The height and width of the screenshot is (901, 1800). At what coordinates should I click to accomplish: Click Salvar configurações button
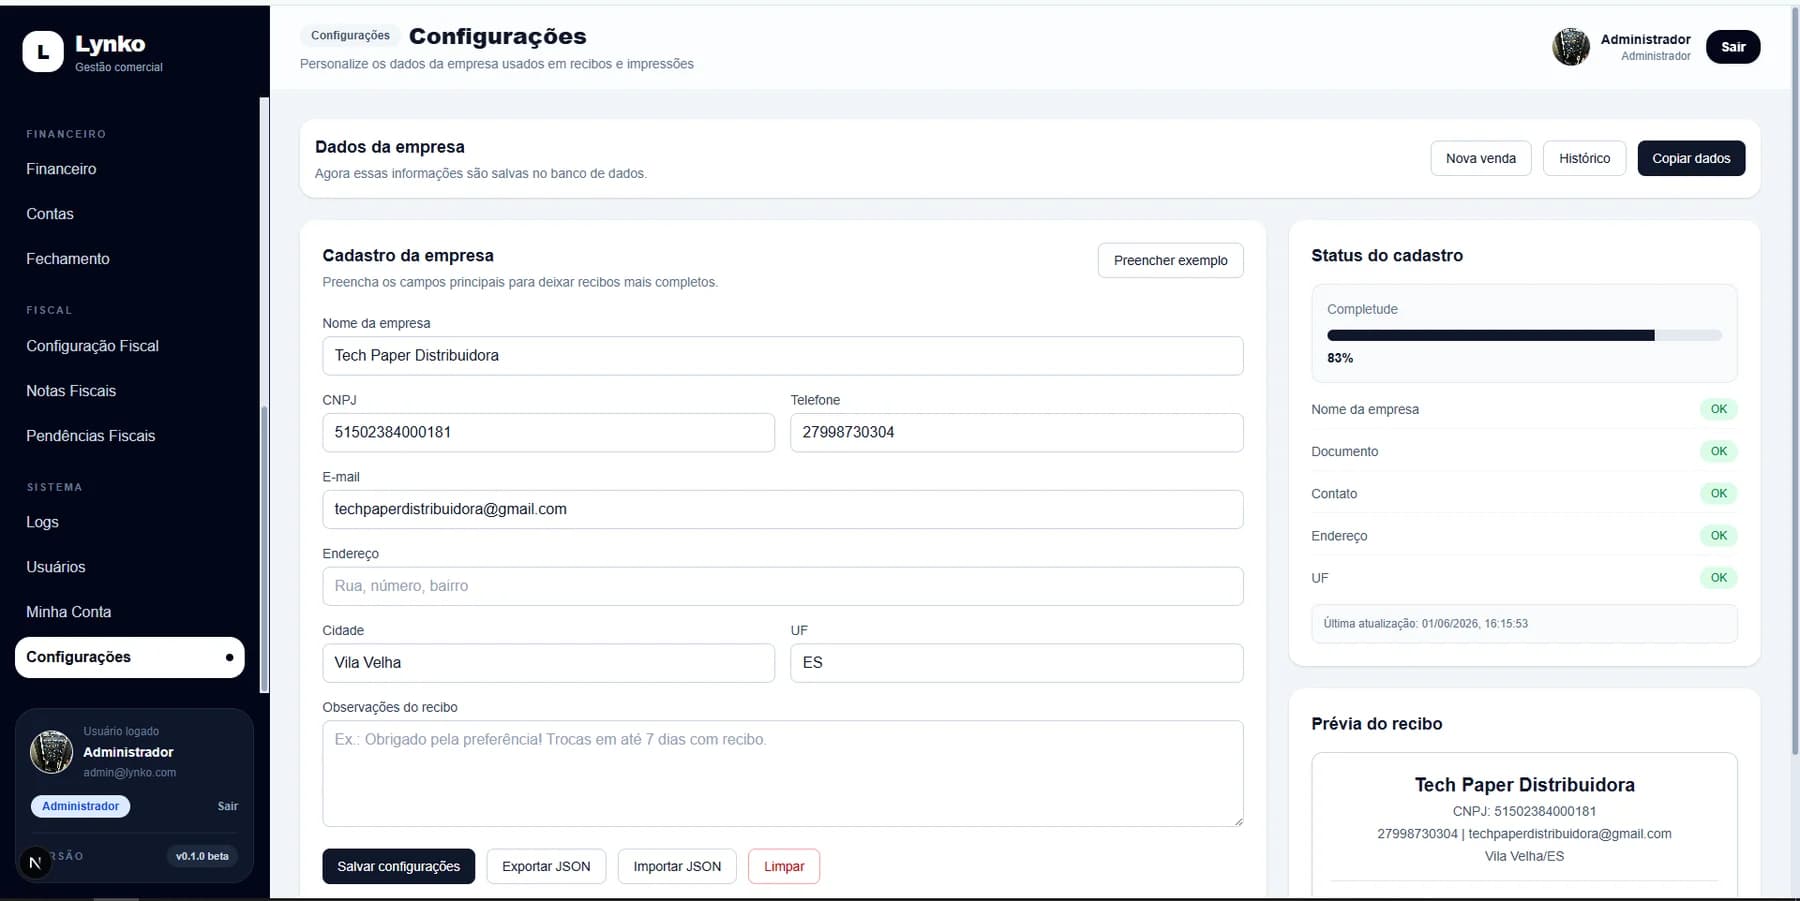pos(398,866)
